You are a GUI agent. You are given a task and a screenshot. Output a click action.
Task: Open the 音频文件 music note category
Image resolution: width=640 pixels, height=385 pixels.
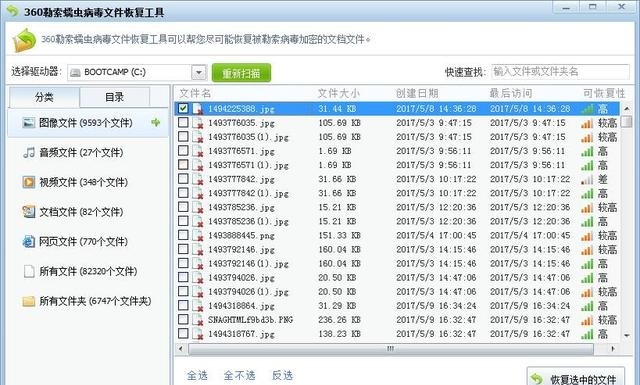pos(29,153)
